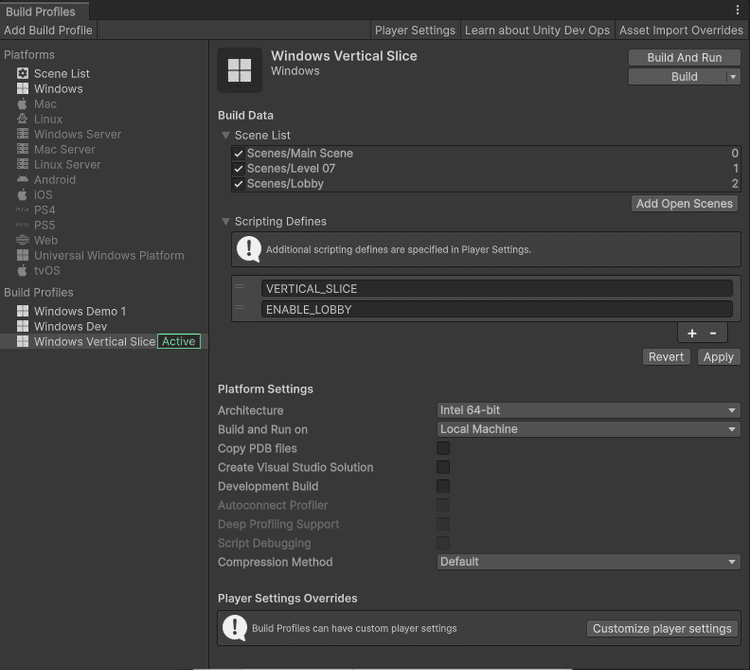This screenshot has height=670, width=750.
Task: Click the Linux penguin icon
Action: coord(22,119)
